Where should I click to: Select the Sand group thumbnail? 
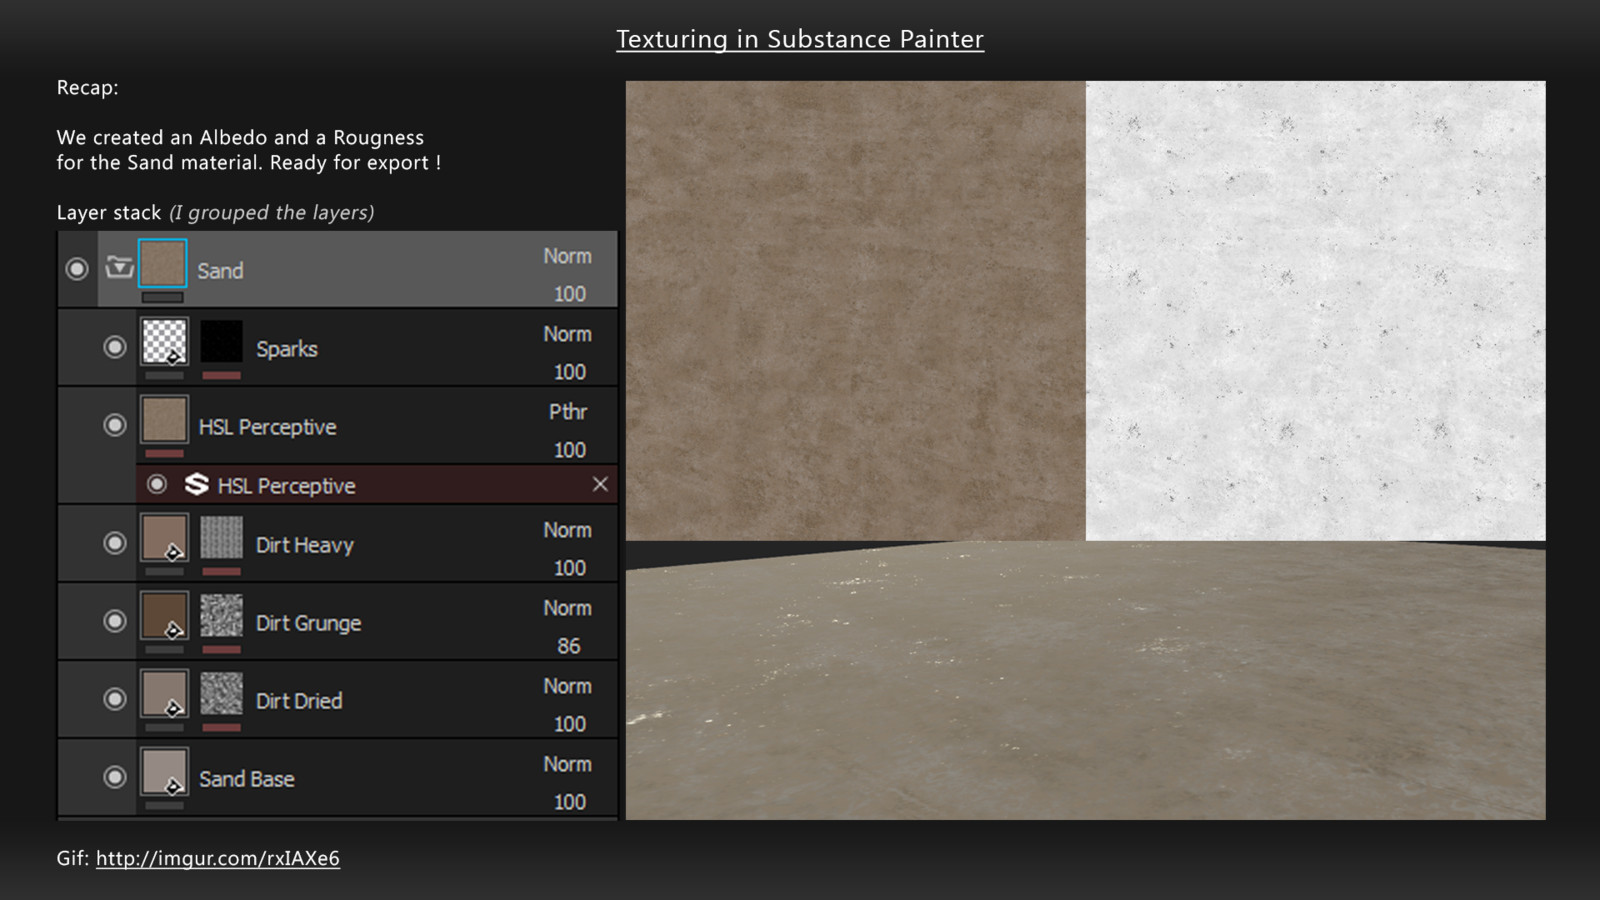(162, 264)
